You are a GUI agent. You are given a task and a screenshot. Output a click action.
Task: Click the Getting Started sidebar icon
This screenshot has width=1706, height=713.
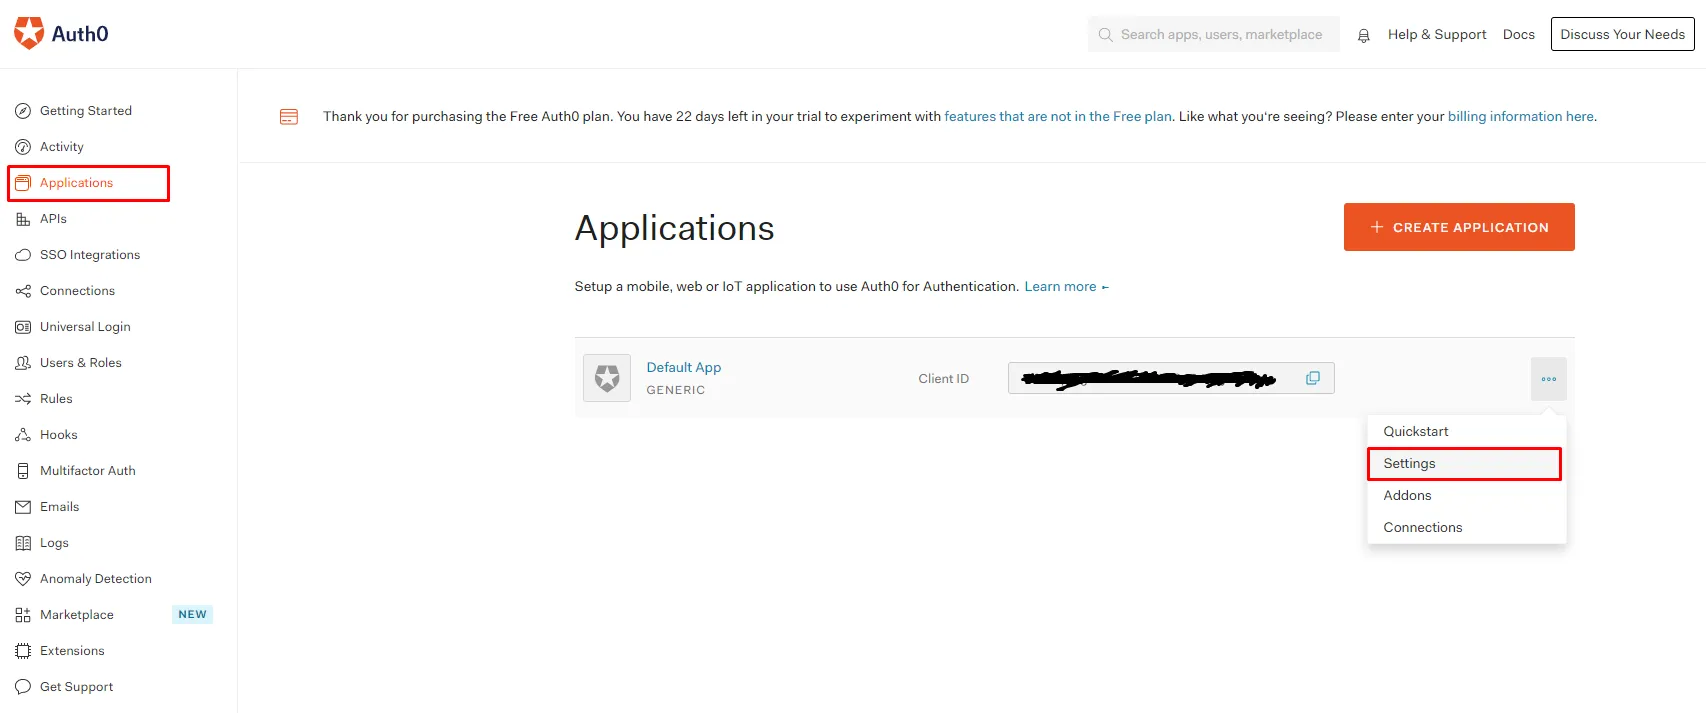pos(23,111)
